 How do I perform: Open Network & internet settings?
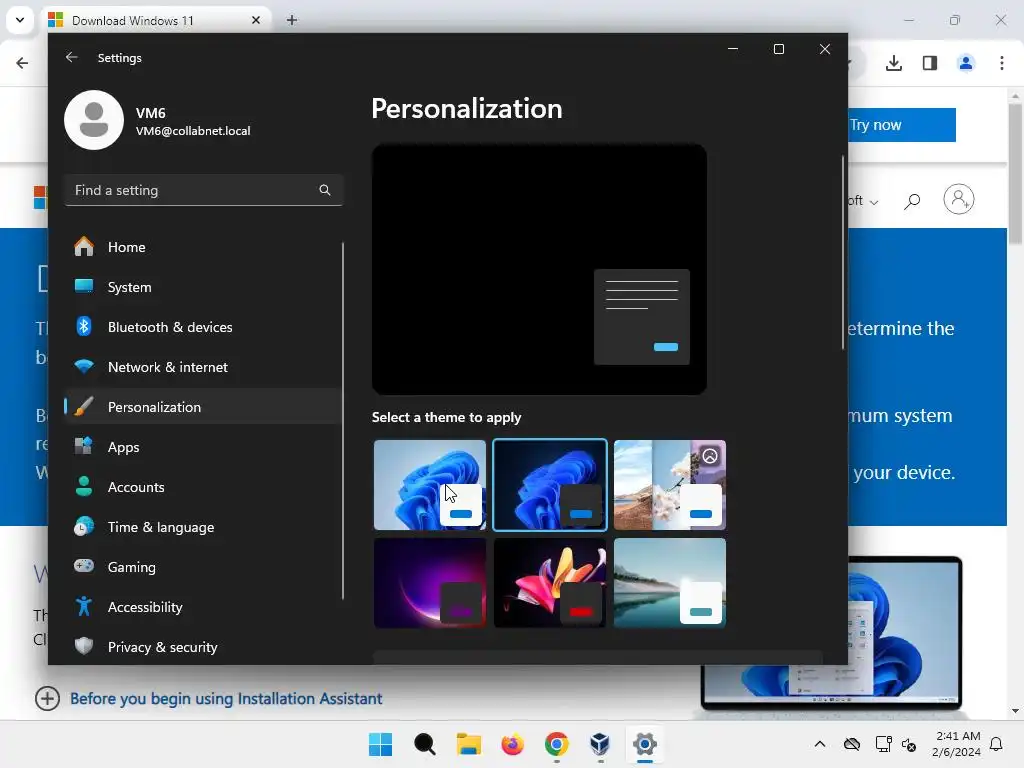(202, 366)
